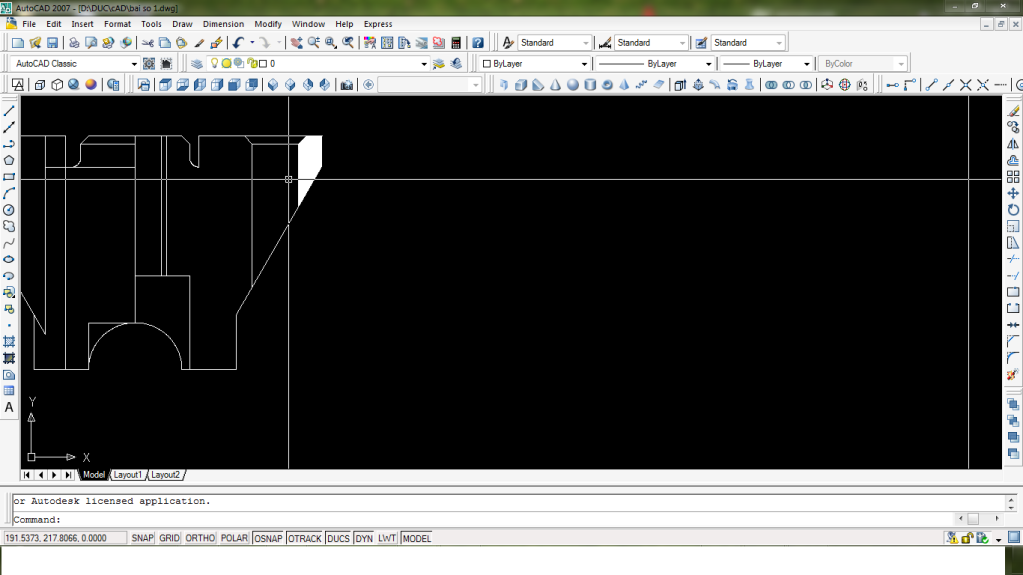Click the Move tool

pyautogui.click(x=1013, y=193)
